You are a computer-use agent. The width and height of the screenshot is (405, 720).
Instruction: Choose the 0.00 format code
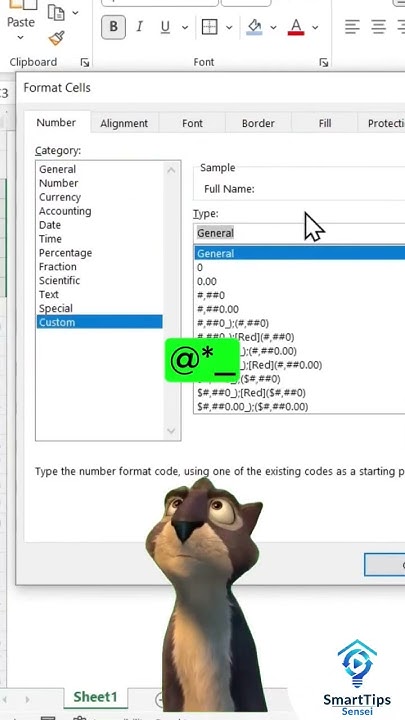pyautogui.click(x=299, y=281)
